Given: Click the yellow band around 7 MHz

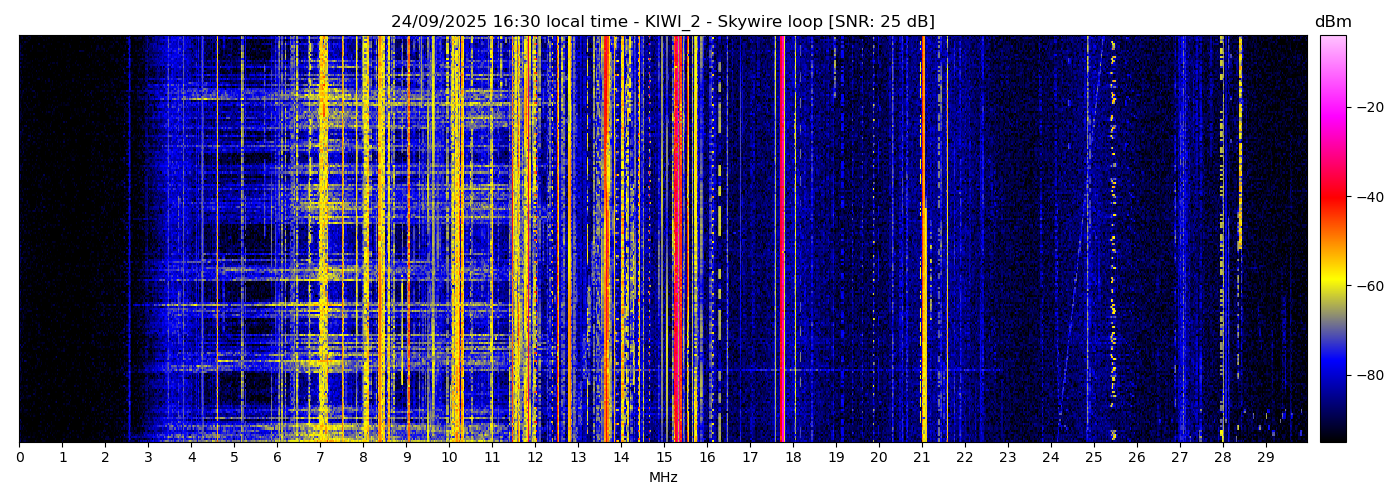Looking at the screenshot, I should click(322, 240).
